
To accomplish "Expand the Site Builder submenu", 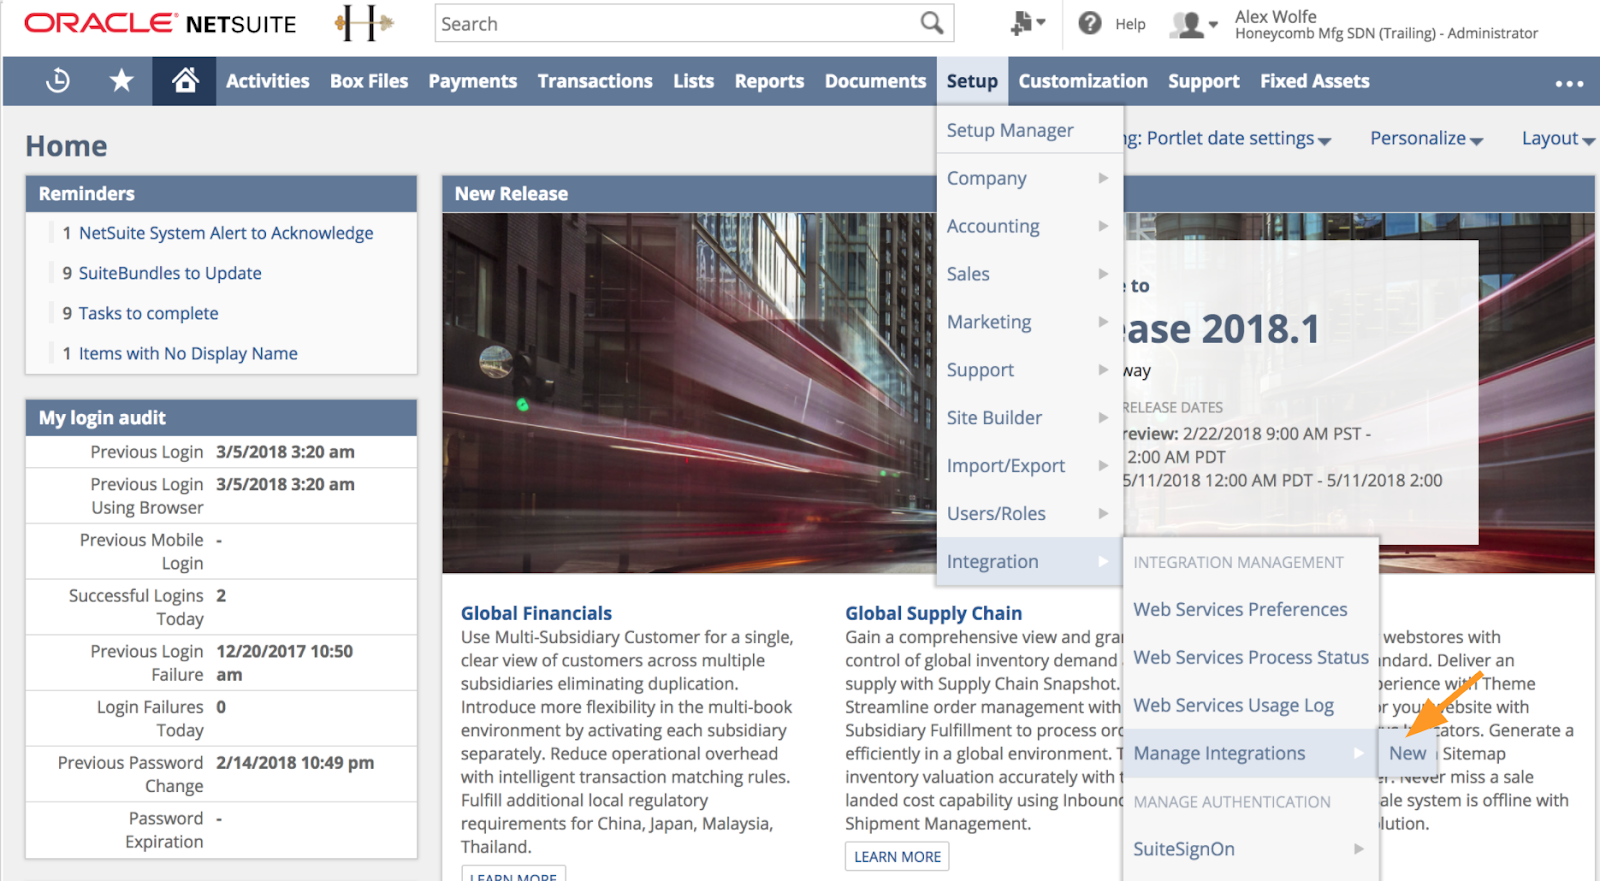I will [1029, 418].
